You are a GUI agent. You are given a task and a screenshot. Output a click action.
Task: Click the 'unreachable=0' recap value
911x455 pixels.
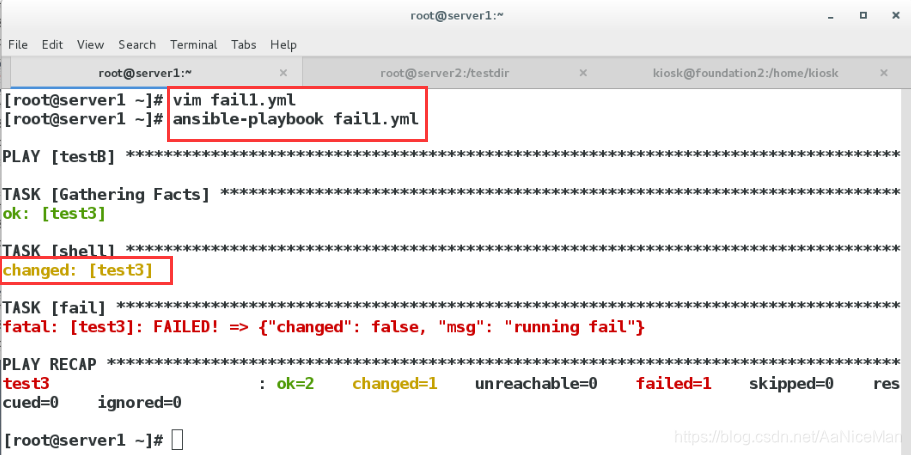pos(536,384)
